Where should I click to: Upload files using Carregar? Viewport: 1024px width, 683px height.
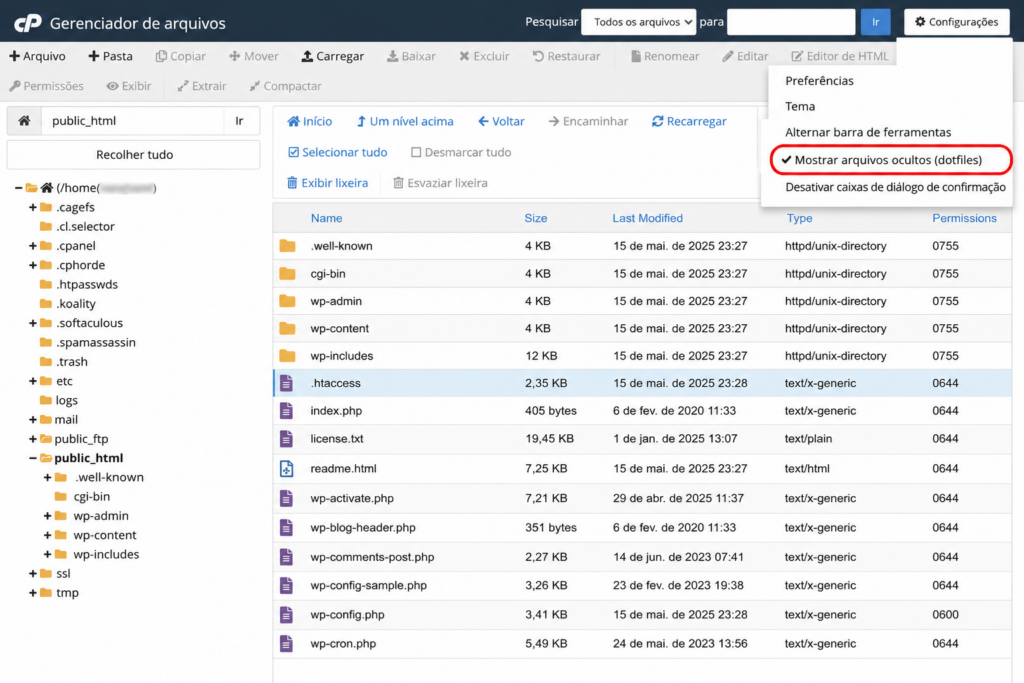(x=332, y=56)
